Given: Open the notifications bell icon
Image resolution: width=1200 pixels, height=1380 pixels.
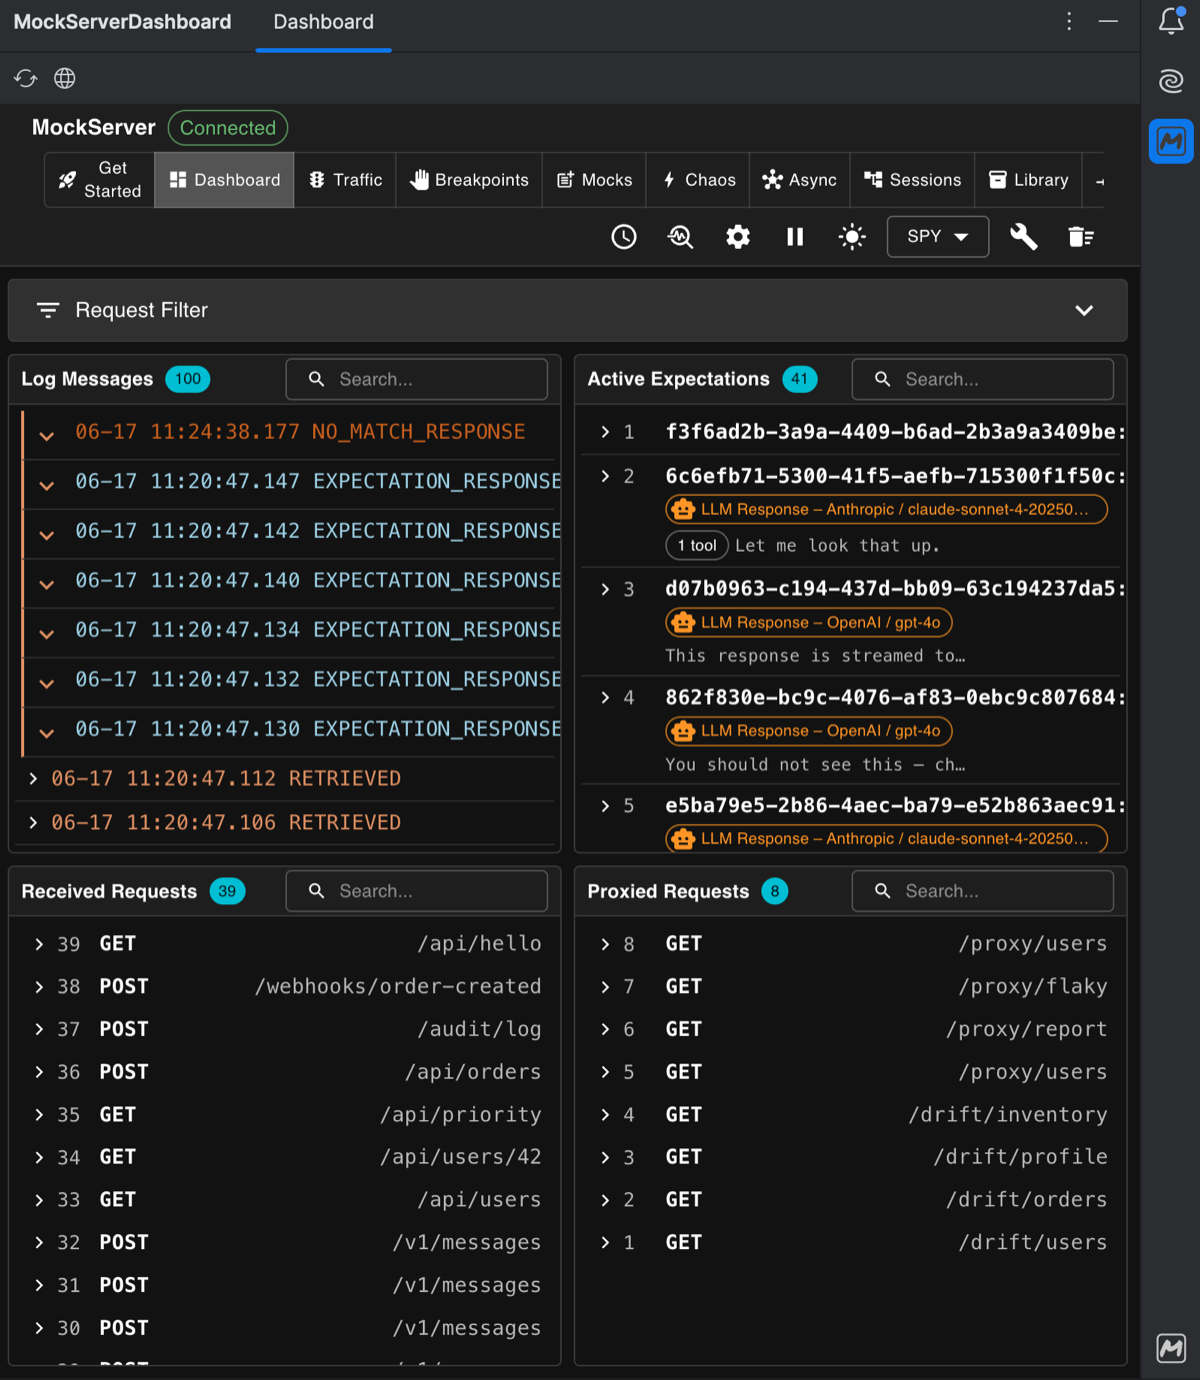Looking at the screenshot, I should (x=1171, y=21).
